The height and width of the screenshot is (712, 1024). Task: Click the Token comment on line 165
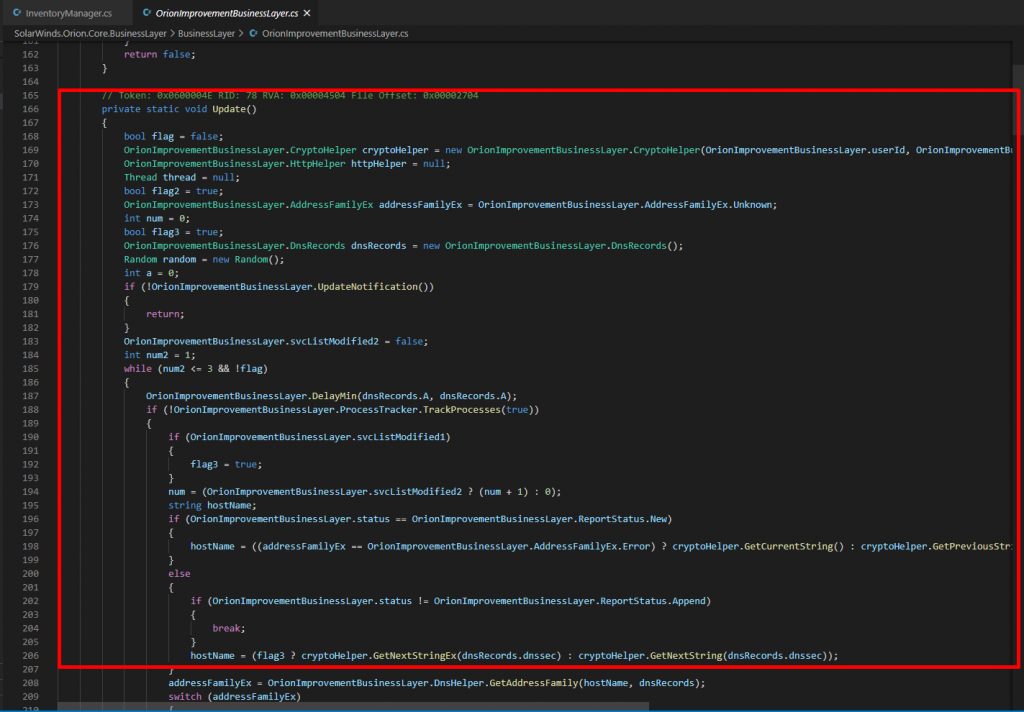click(x=290, y=95)
